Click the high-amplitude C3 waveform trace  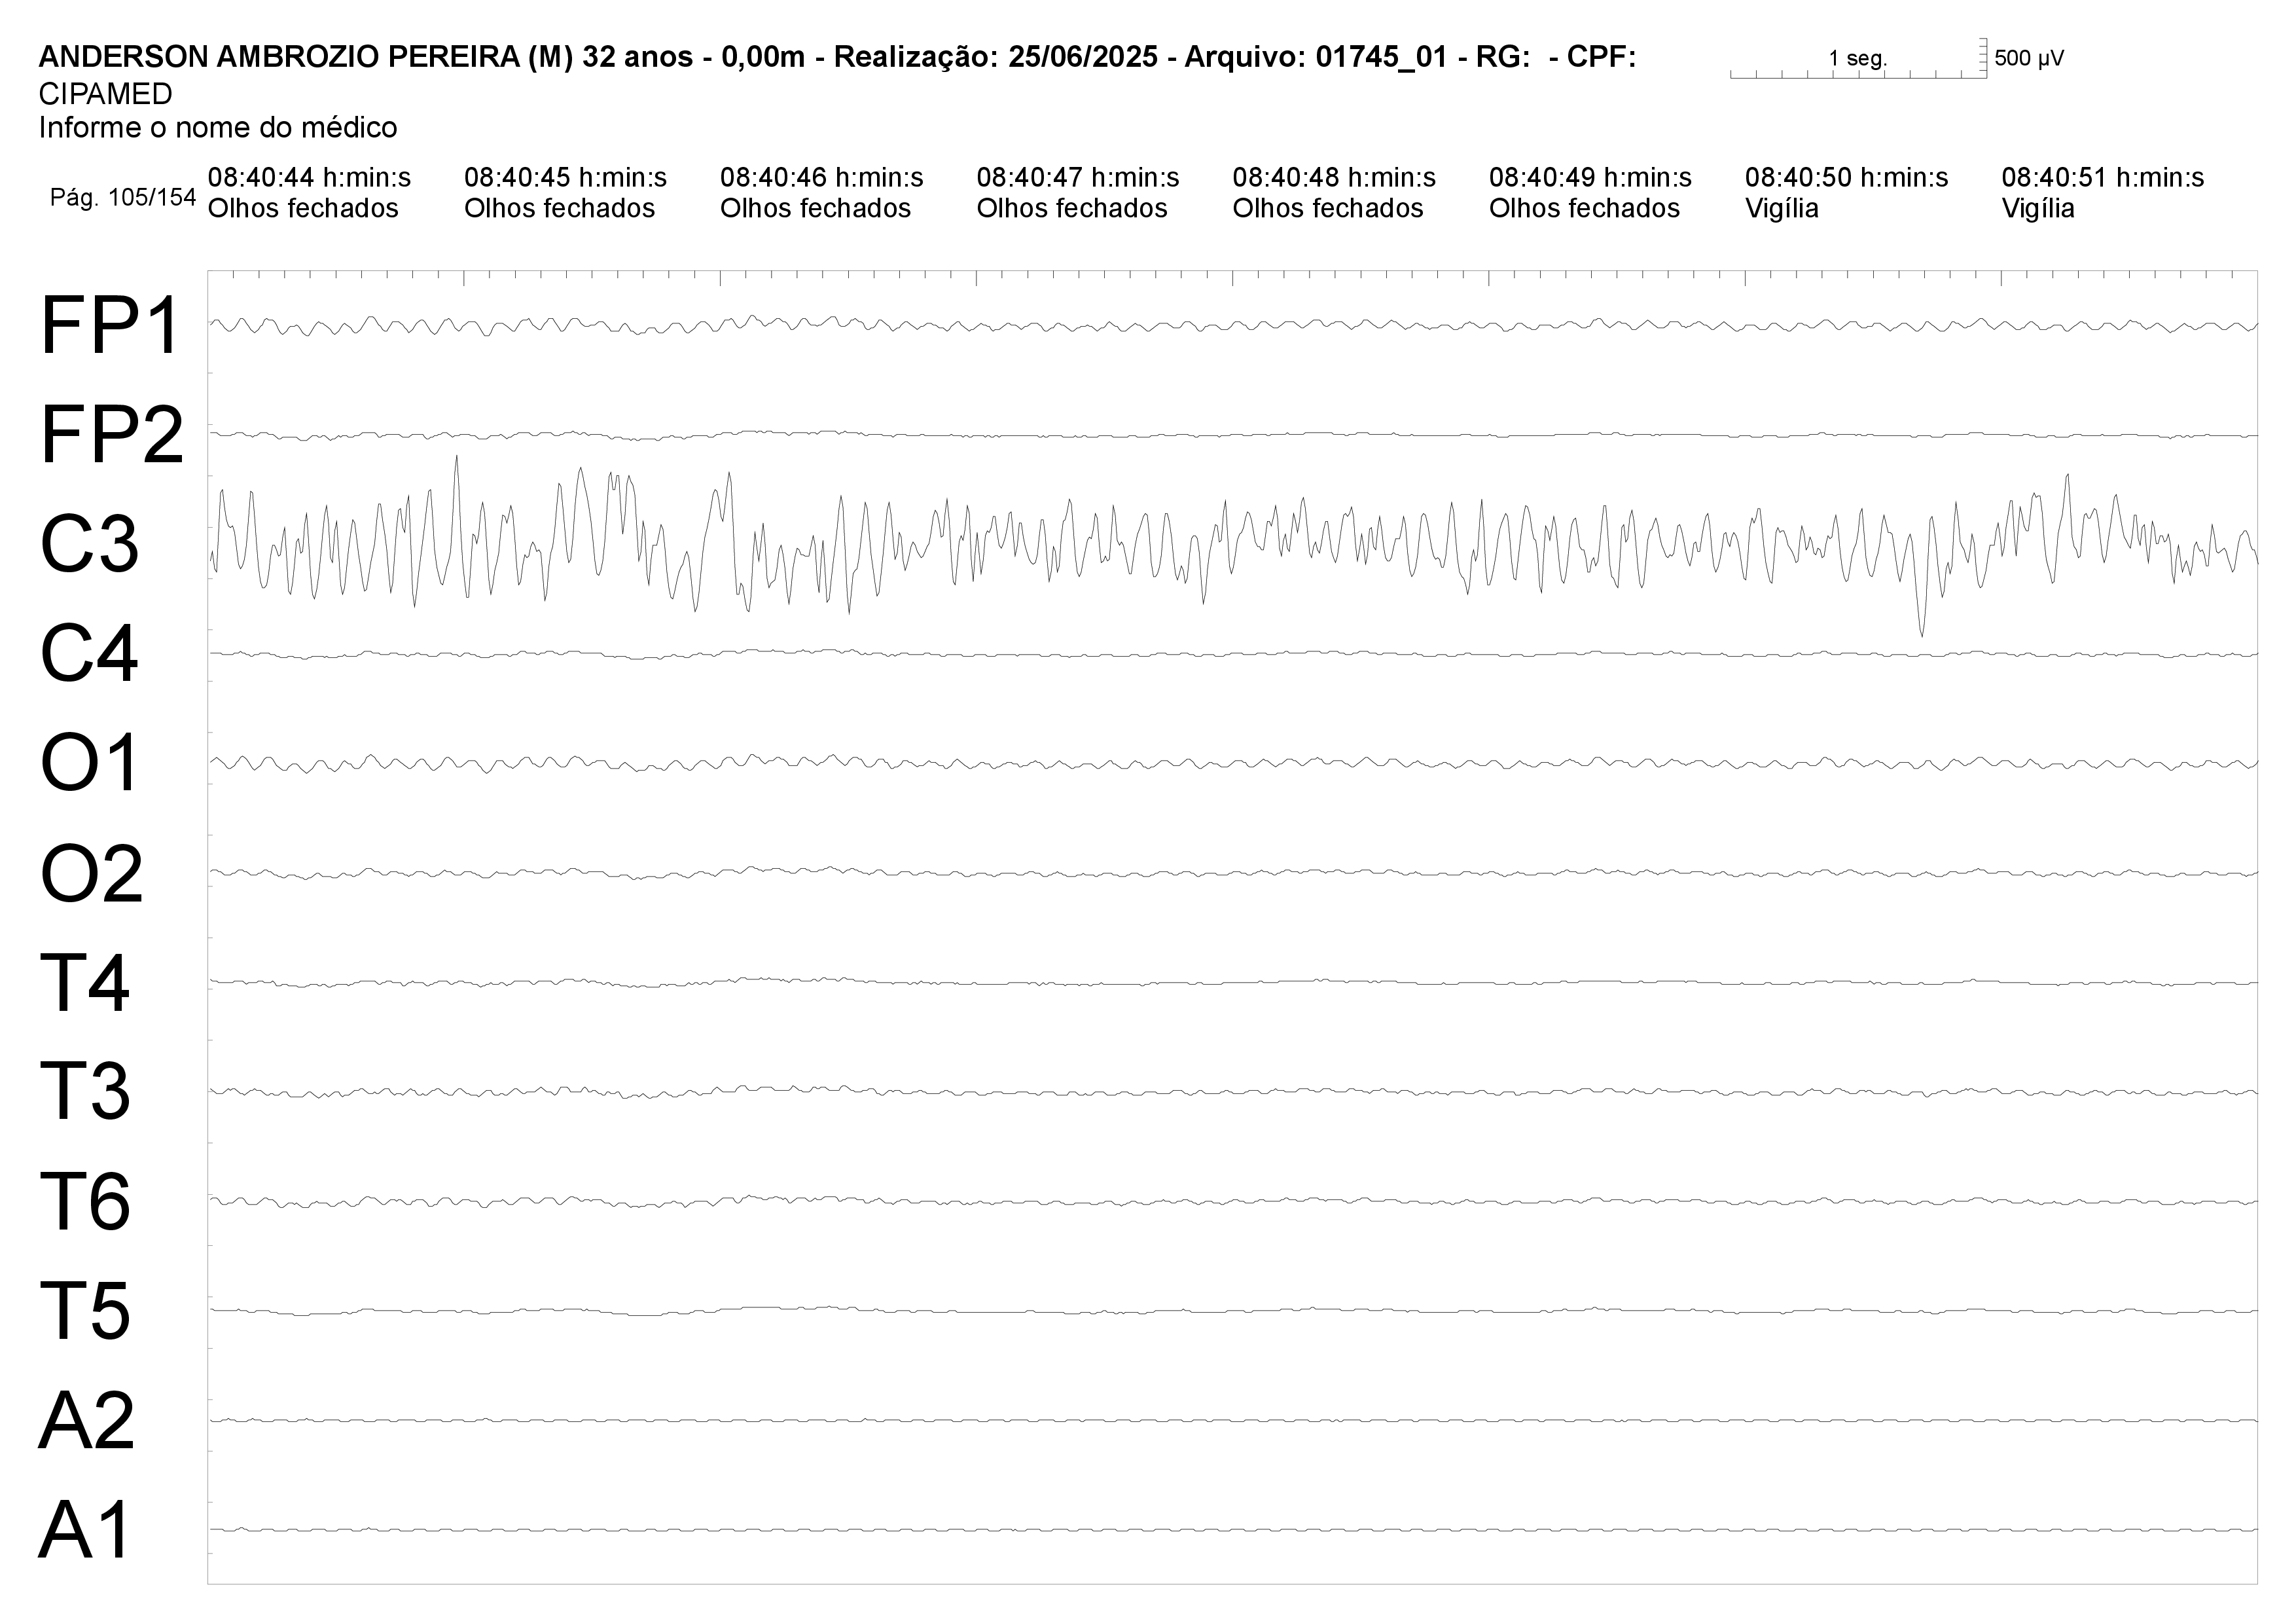pyautogui.click(x=1233, y=545)
